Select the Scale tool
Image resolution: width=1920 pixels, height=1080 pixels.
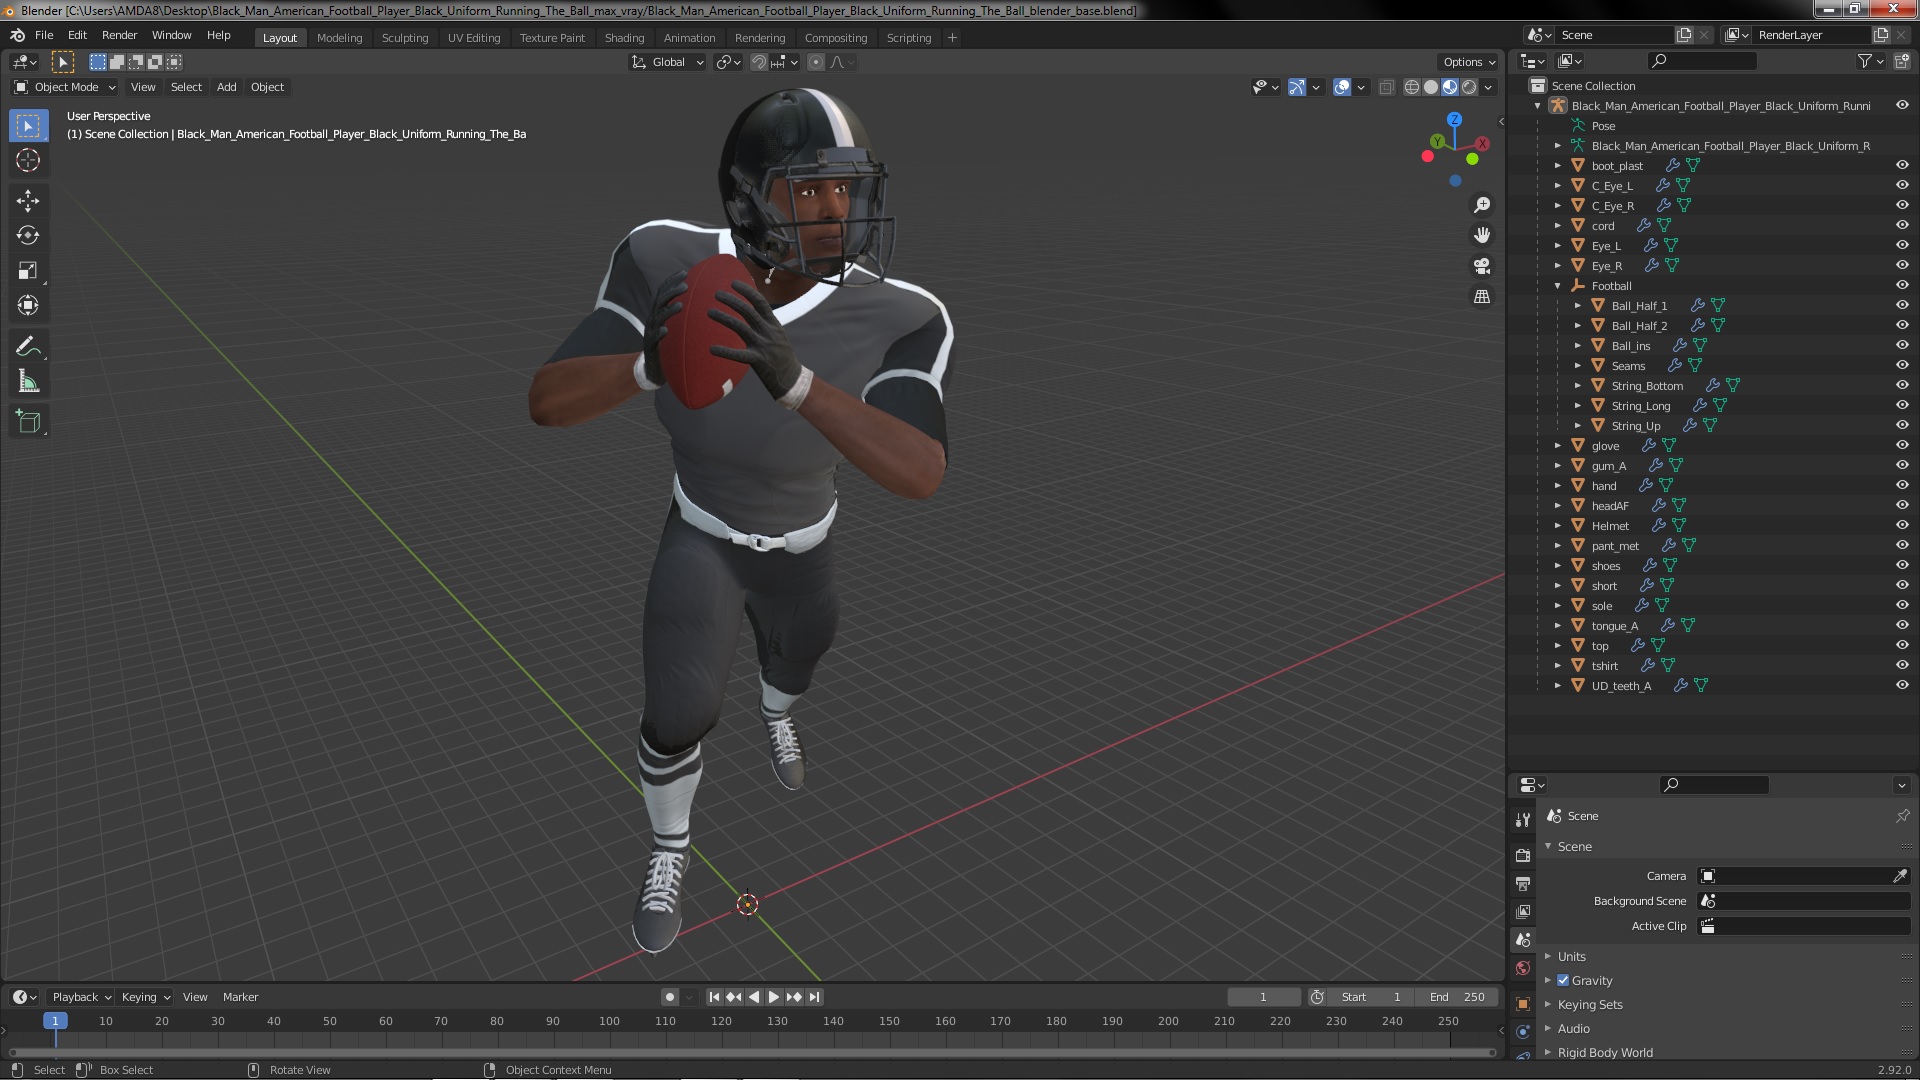point(28,270)
